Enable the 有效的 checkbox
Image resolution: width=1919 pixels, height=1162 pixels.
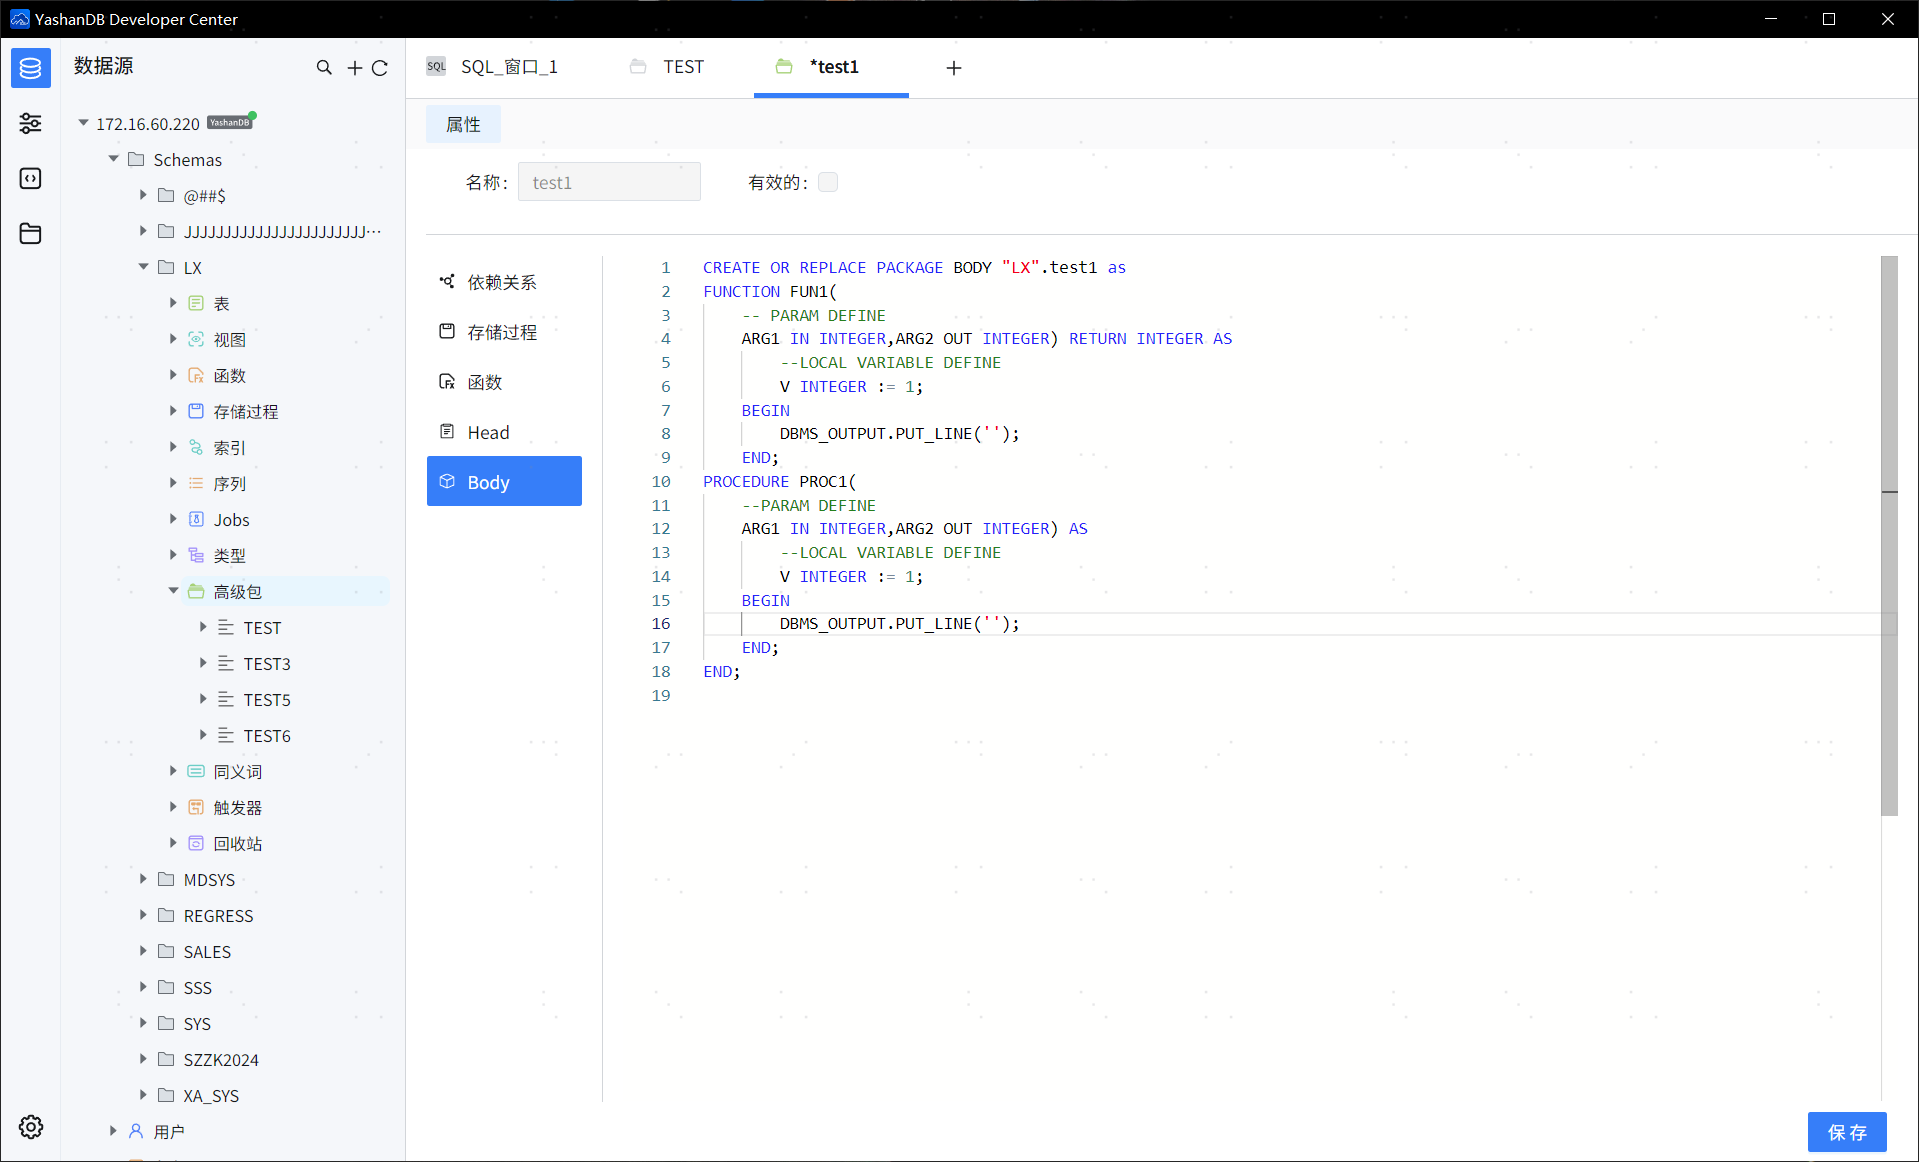827,181
